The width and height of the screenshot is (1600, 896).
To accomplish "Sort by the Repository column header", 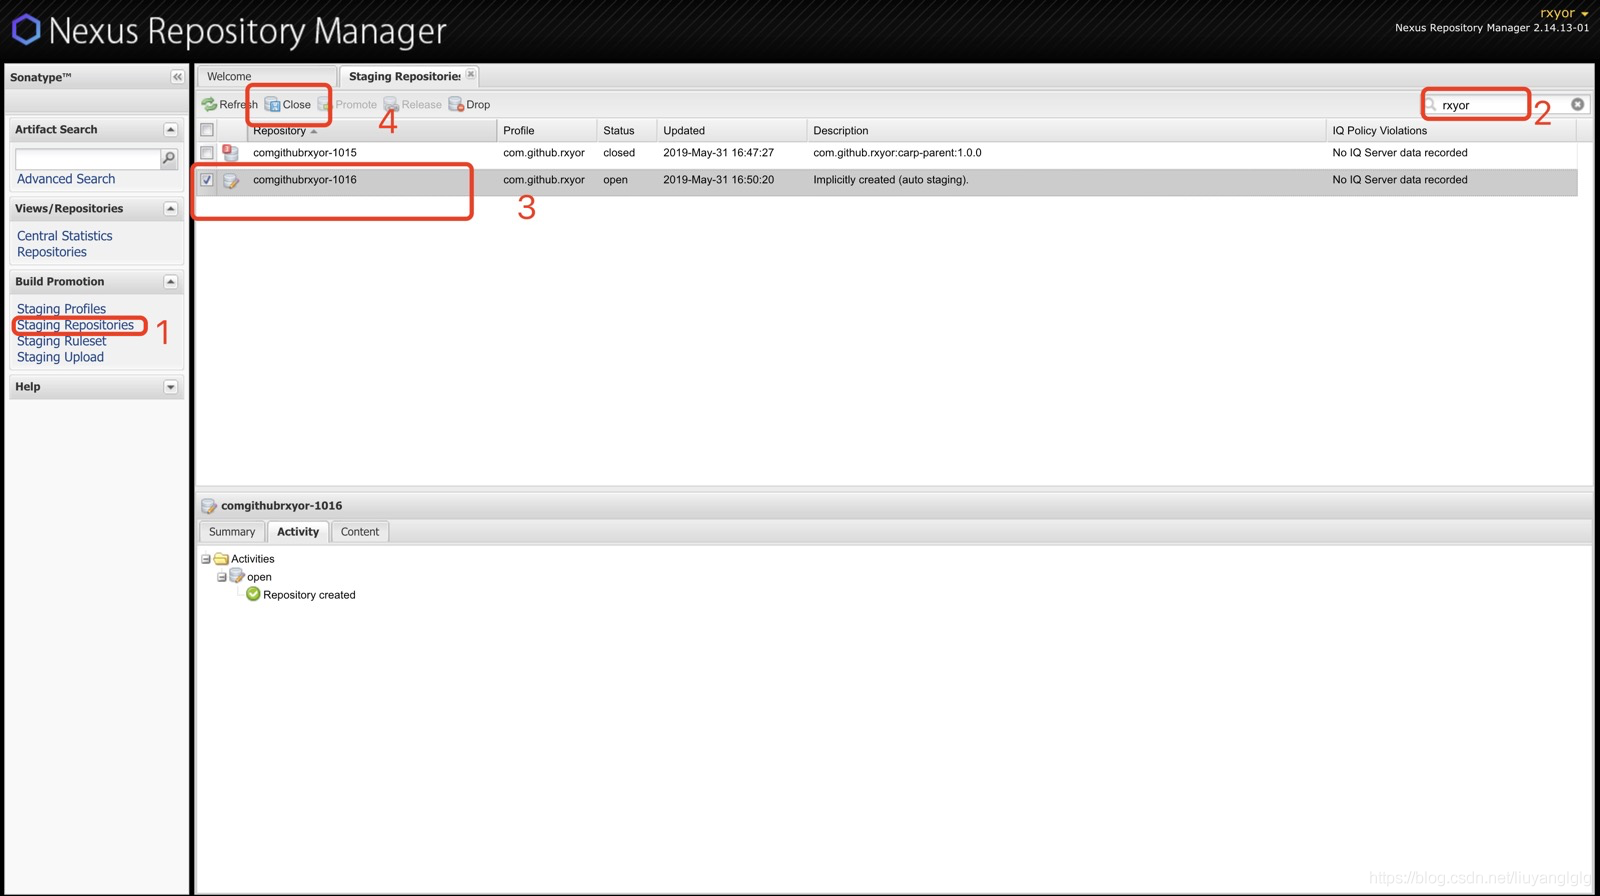I will click(372, 131).
